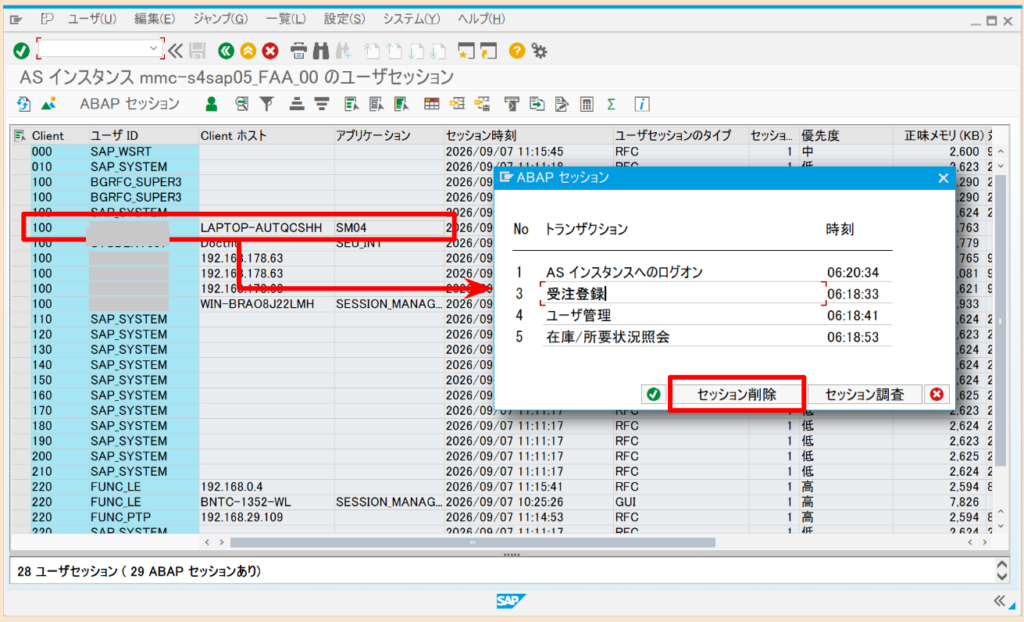Select the ユーザ管理 session row
Image resolution: width=1024 pixels, height=622 pixels.
tap(702, 316)
